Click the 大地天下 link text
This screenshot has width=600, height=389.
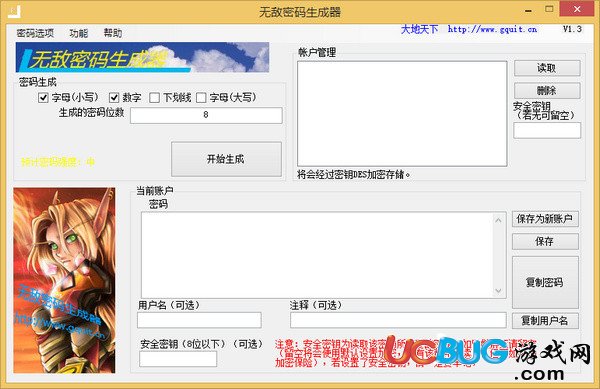pyautogui.click(x=419, y=29)
